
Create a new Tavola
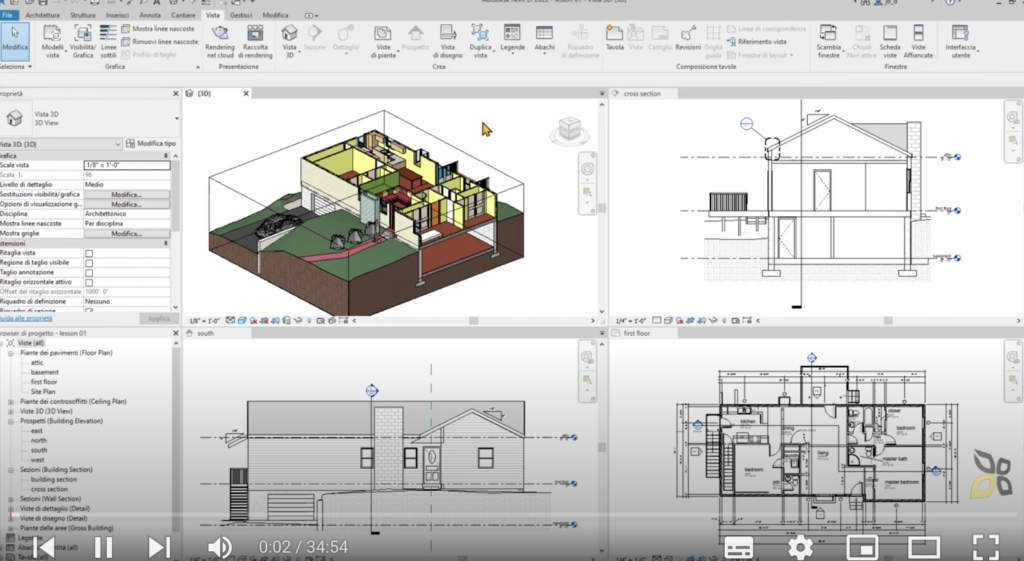[x=615, y=38]
